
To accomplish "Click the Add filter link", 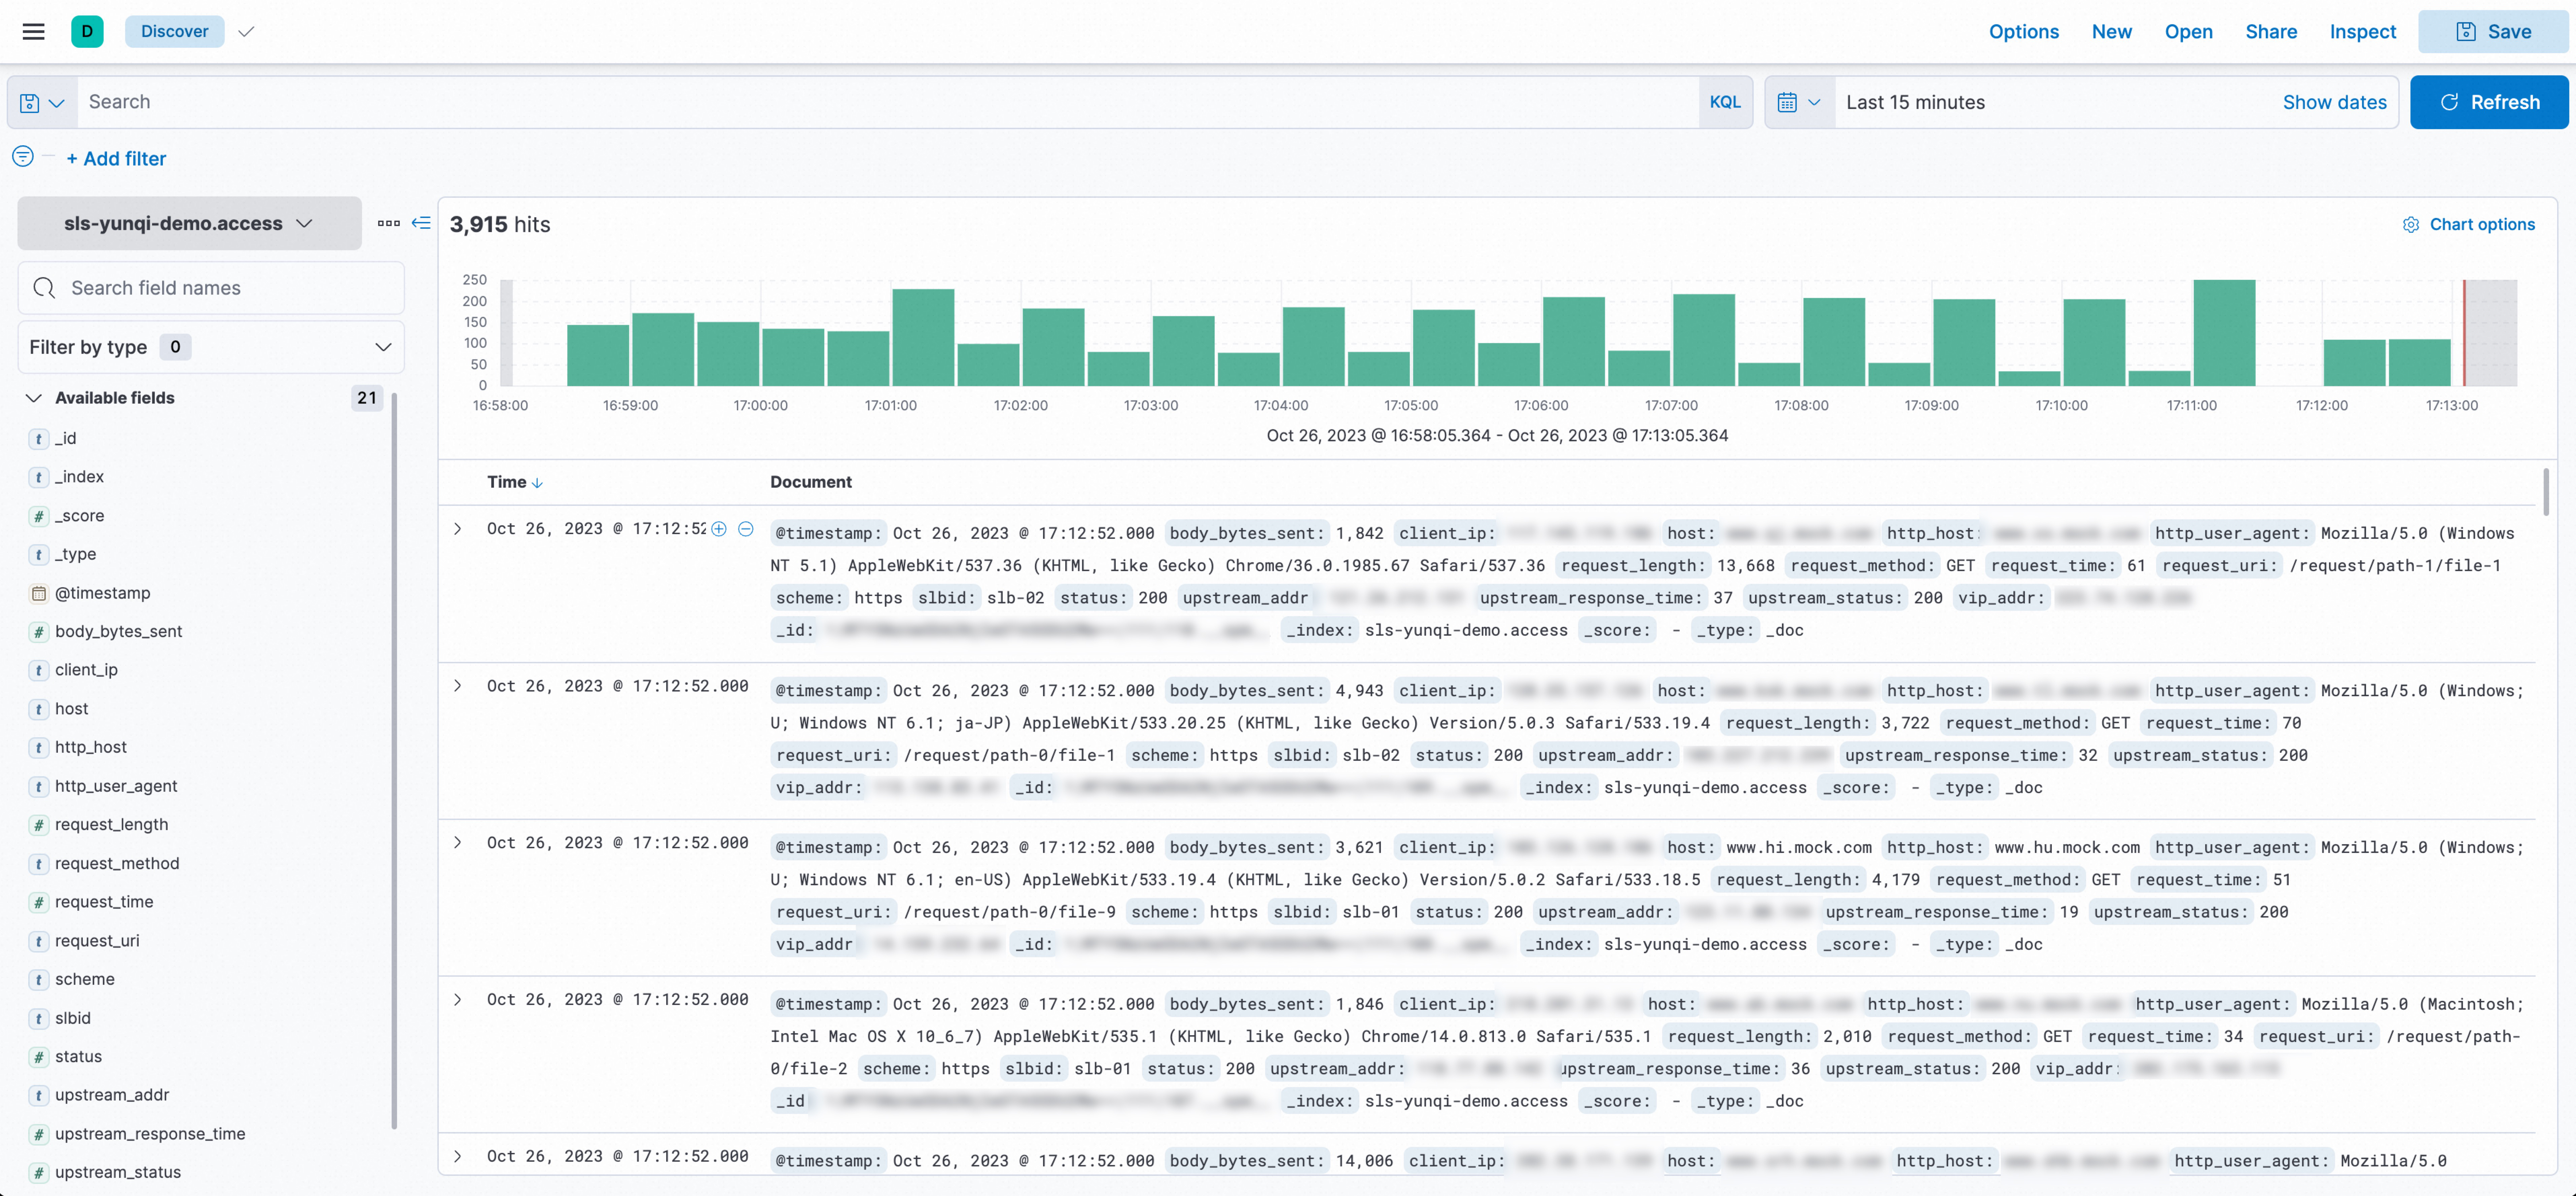I will pos(116,158).
